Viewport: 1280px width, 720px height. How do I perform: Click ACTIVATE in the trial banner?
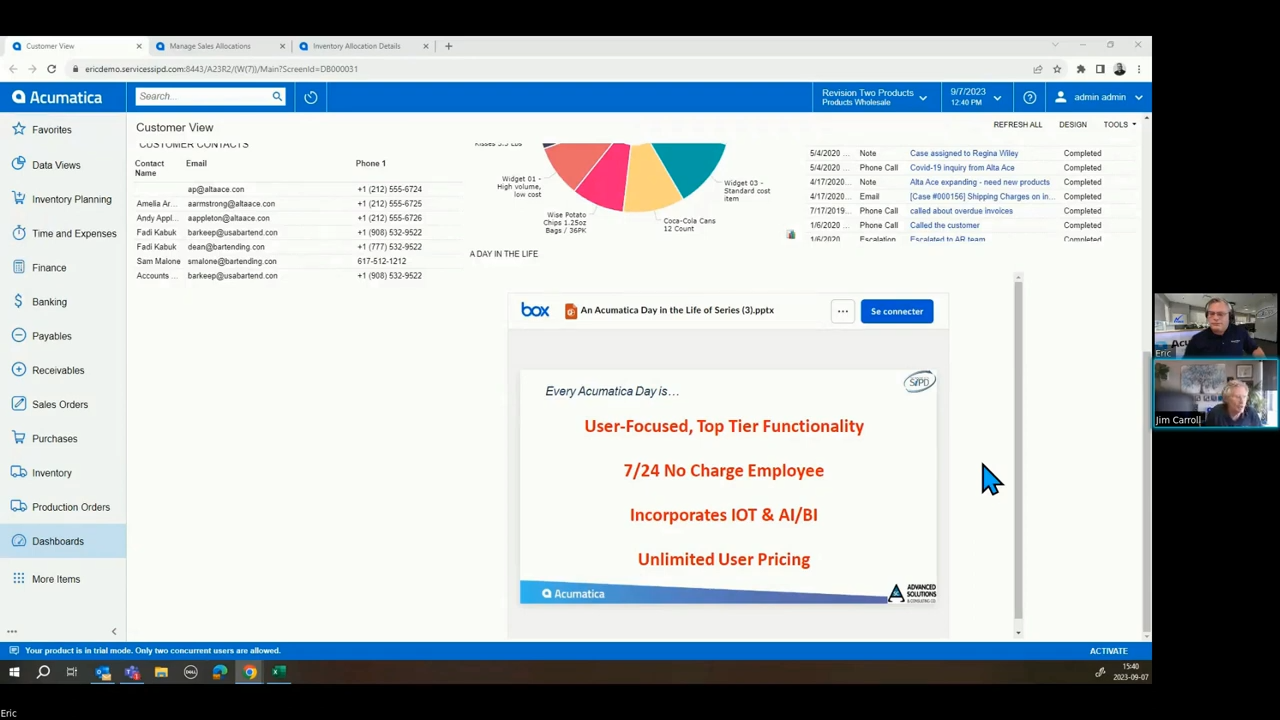click(1108, 651)
